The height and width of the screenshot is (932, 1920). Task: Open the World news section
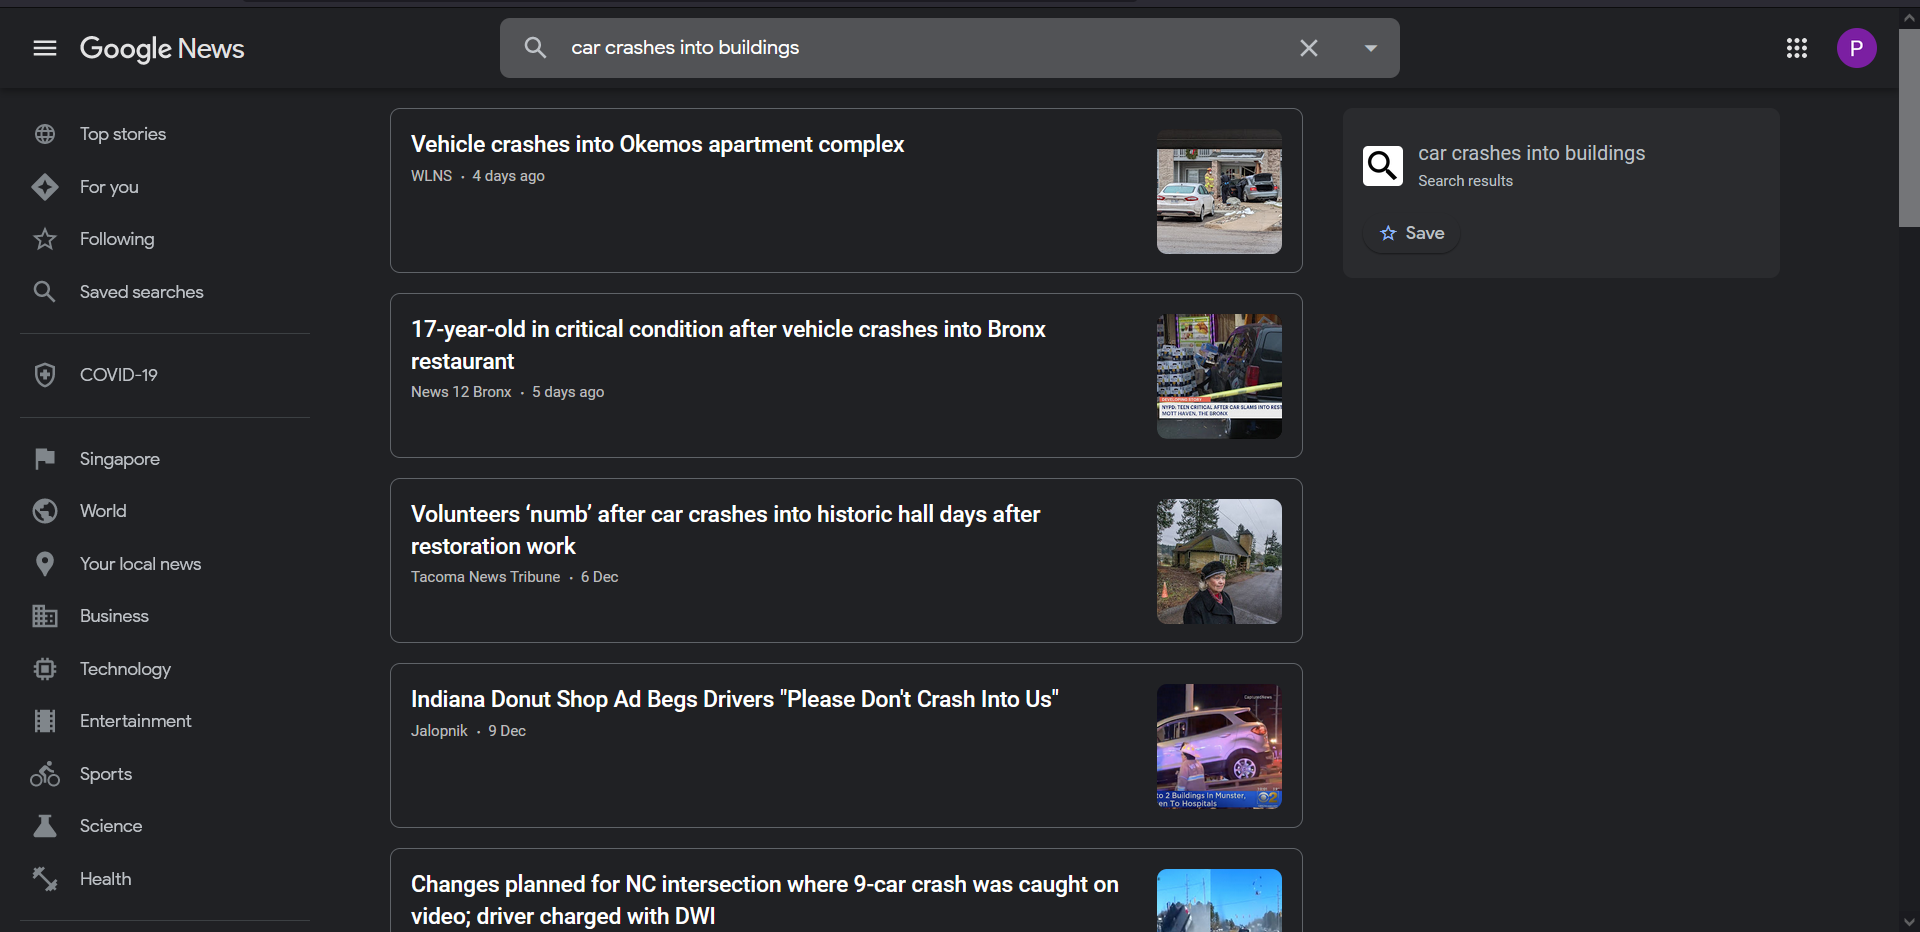click(x=103, y=511)
